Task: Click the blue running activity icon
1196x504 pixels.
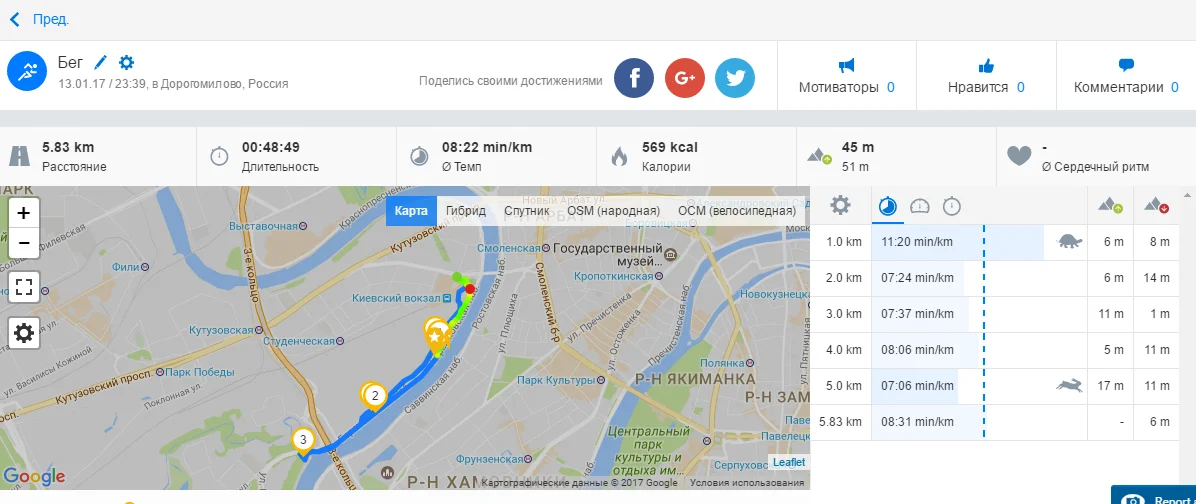Action: point(27,72)
